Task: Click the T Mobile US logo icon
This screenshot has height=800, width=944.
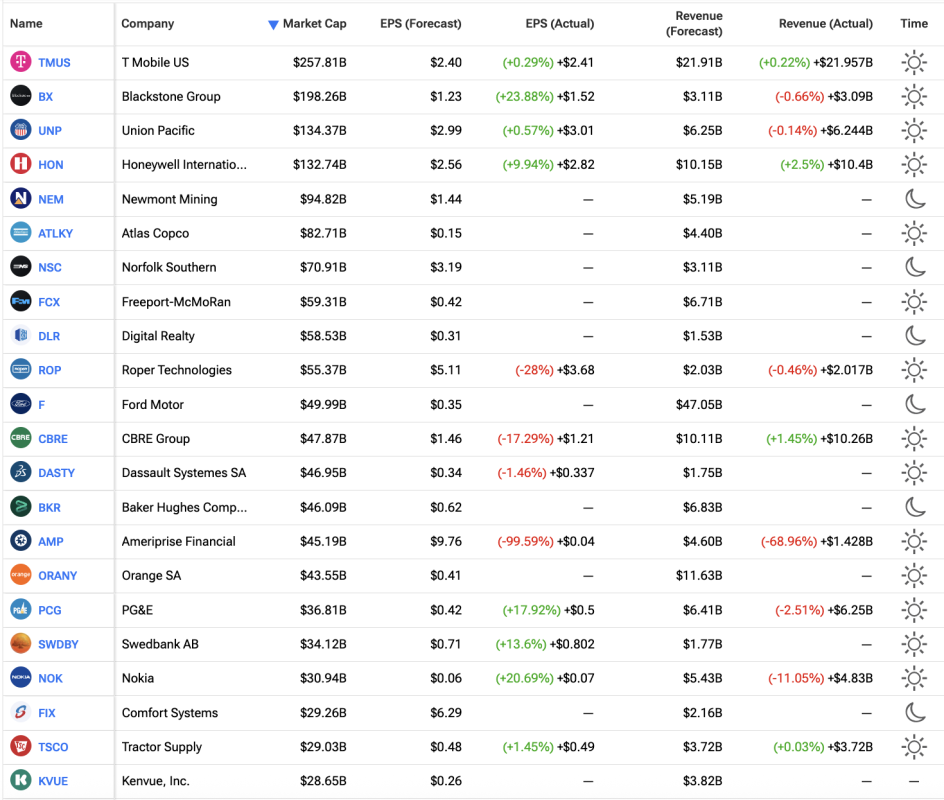Action: [x=21, y=62]
